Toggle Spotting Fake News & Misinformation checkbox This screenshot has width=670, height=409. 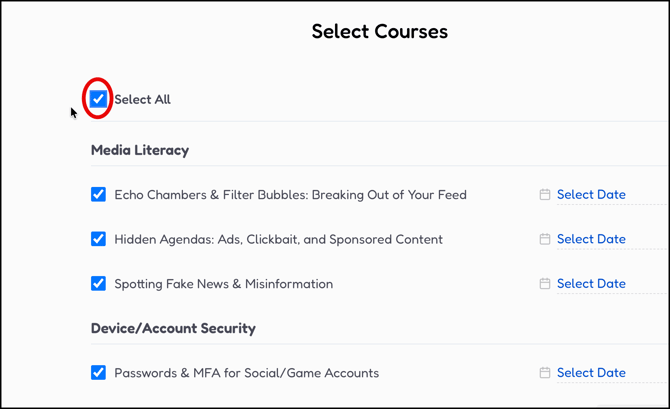coord(98,284)
